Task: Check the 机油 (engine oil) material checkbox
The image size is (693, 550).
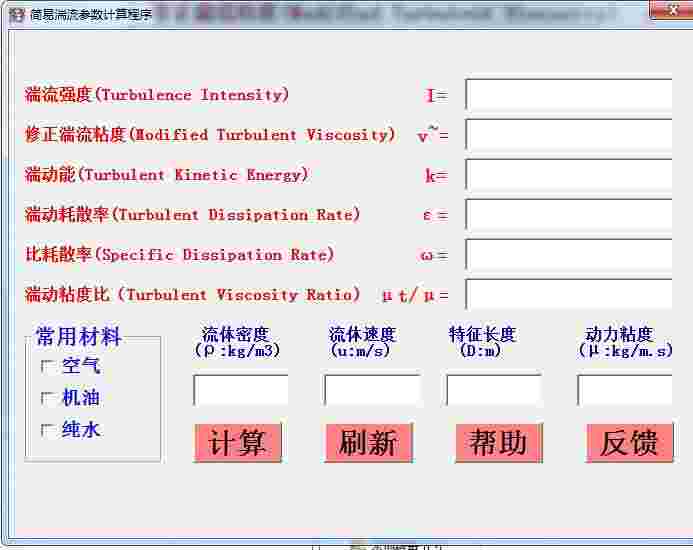Action: pyautogui.click(x=48, y=398)
